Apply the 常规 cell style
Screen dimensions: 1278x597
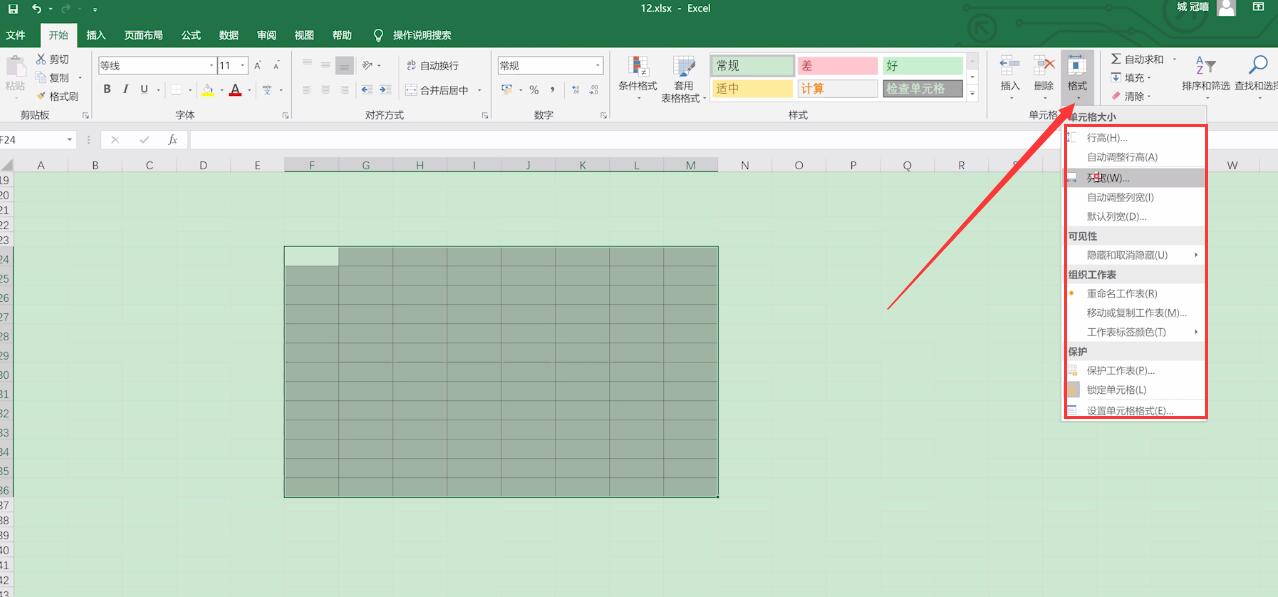pos(752,65)
